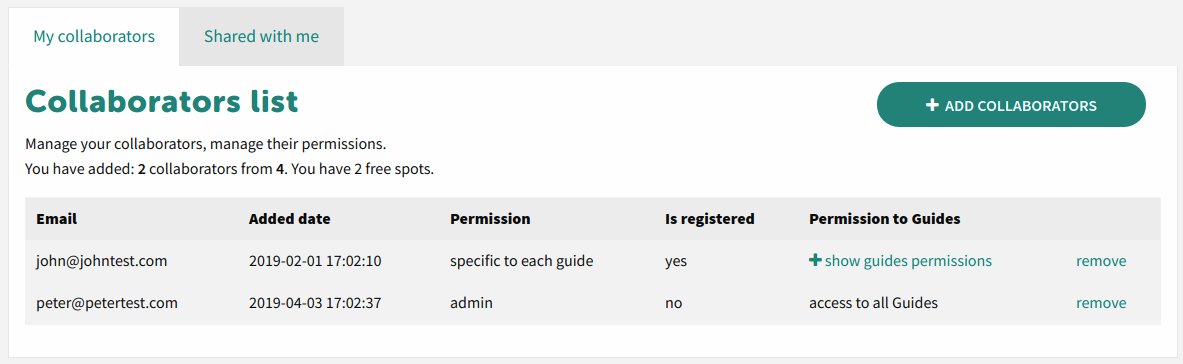Image resolution: width=1183 pixels, height=364 pixels.
Task: Click the specific to each guide permission
Action: tap(521, 261)
